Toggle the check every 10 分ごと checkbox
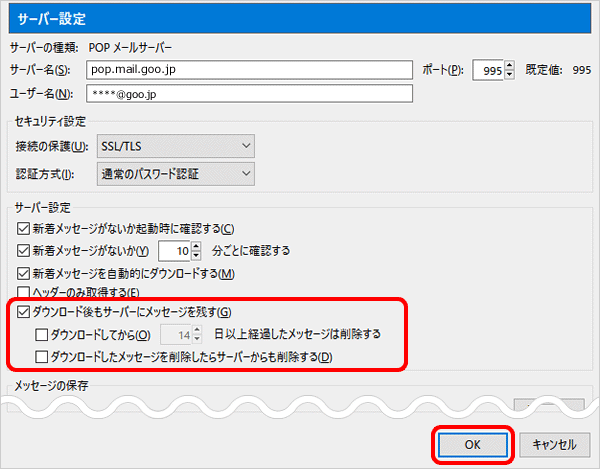Screen dimensions: 600x469 click(25, 251)
